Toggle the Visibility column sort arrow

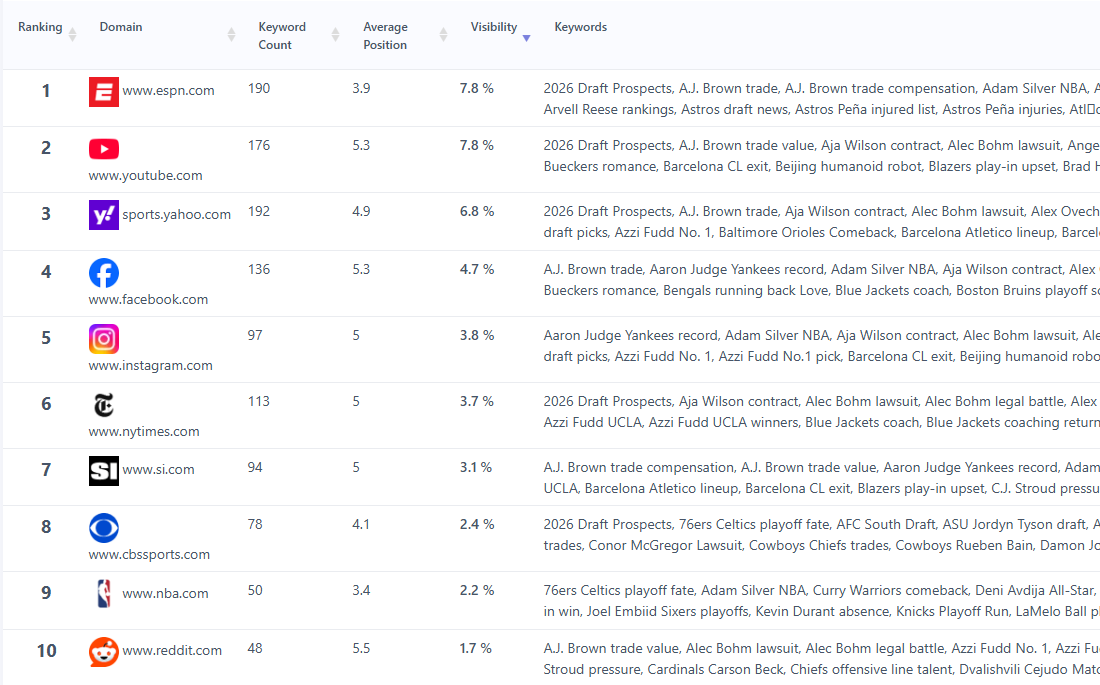(x=526, y=38)
